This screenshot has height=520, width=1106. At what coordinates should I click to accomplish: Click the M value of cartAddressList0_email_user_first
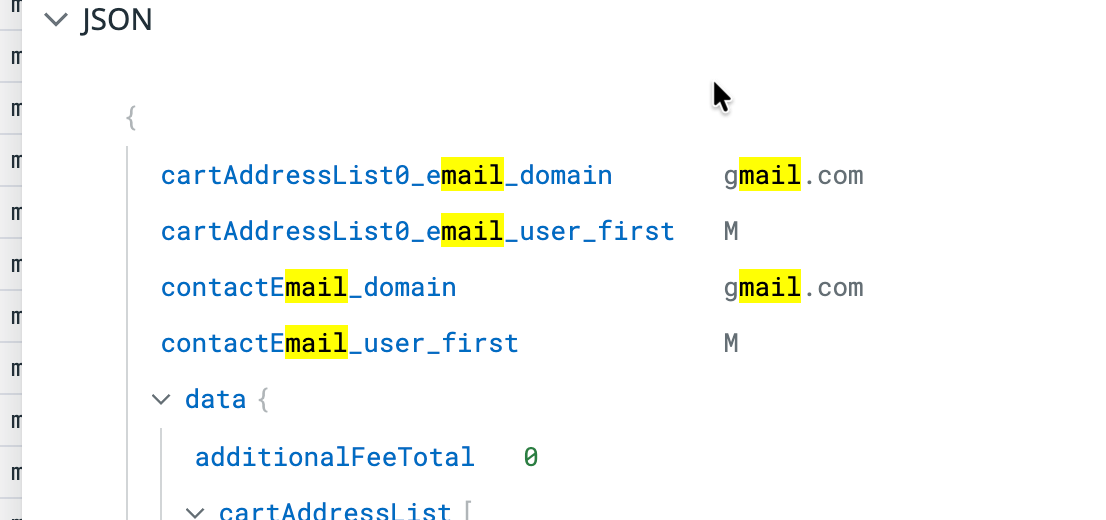click(731, 232)
